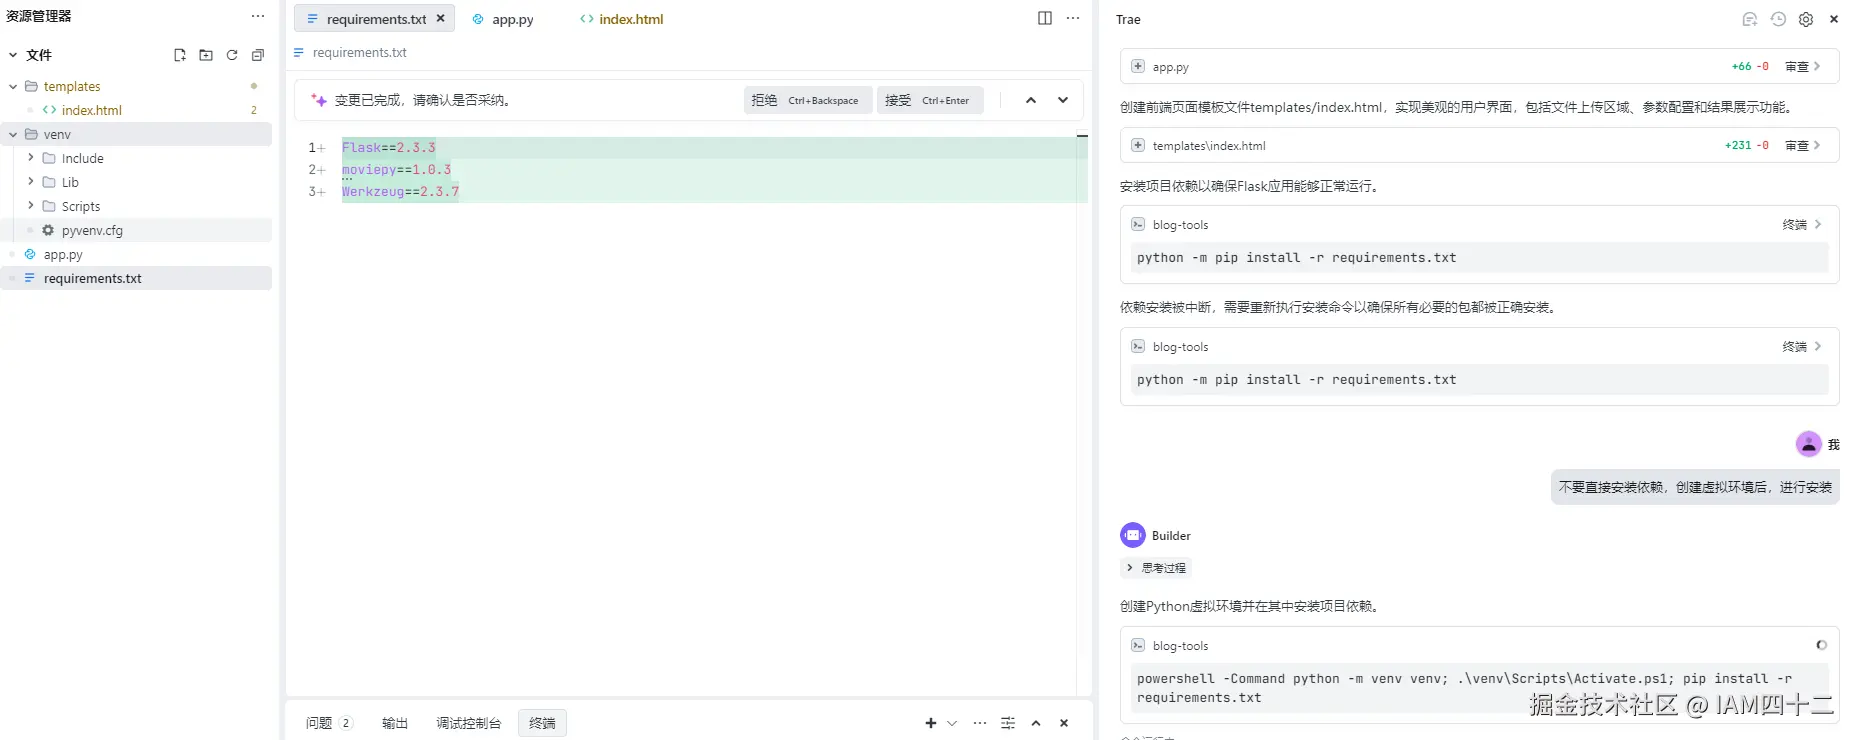Open the 终端 panel tab

tap(542, 723)
